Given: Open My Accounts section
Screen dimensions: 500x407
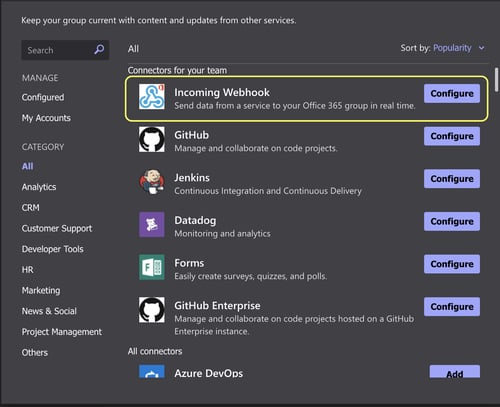Looking at the screenshot, I should click(x=46, y=118).
